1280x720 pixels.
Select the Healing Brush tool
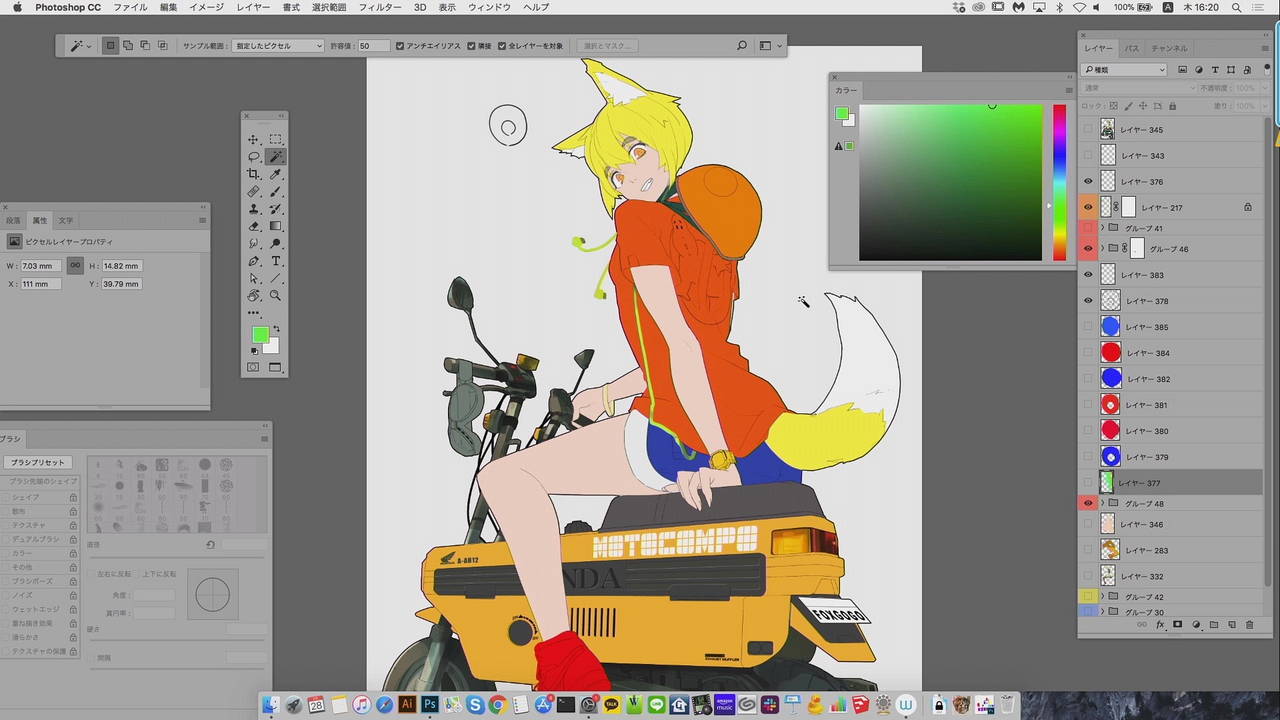point(254,192)
